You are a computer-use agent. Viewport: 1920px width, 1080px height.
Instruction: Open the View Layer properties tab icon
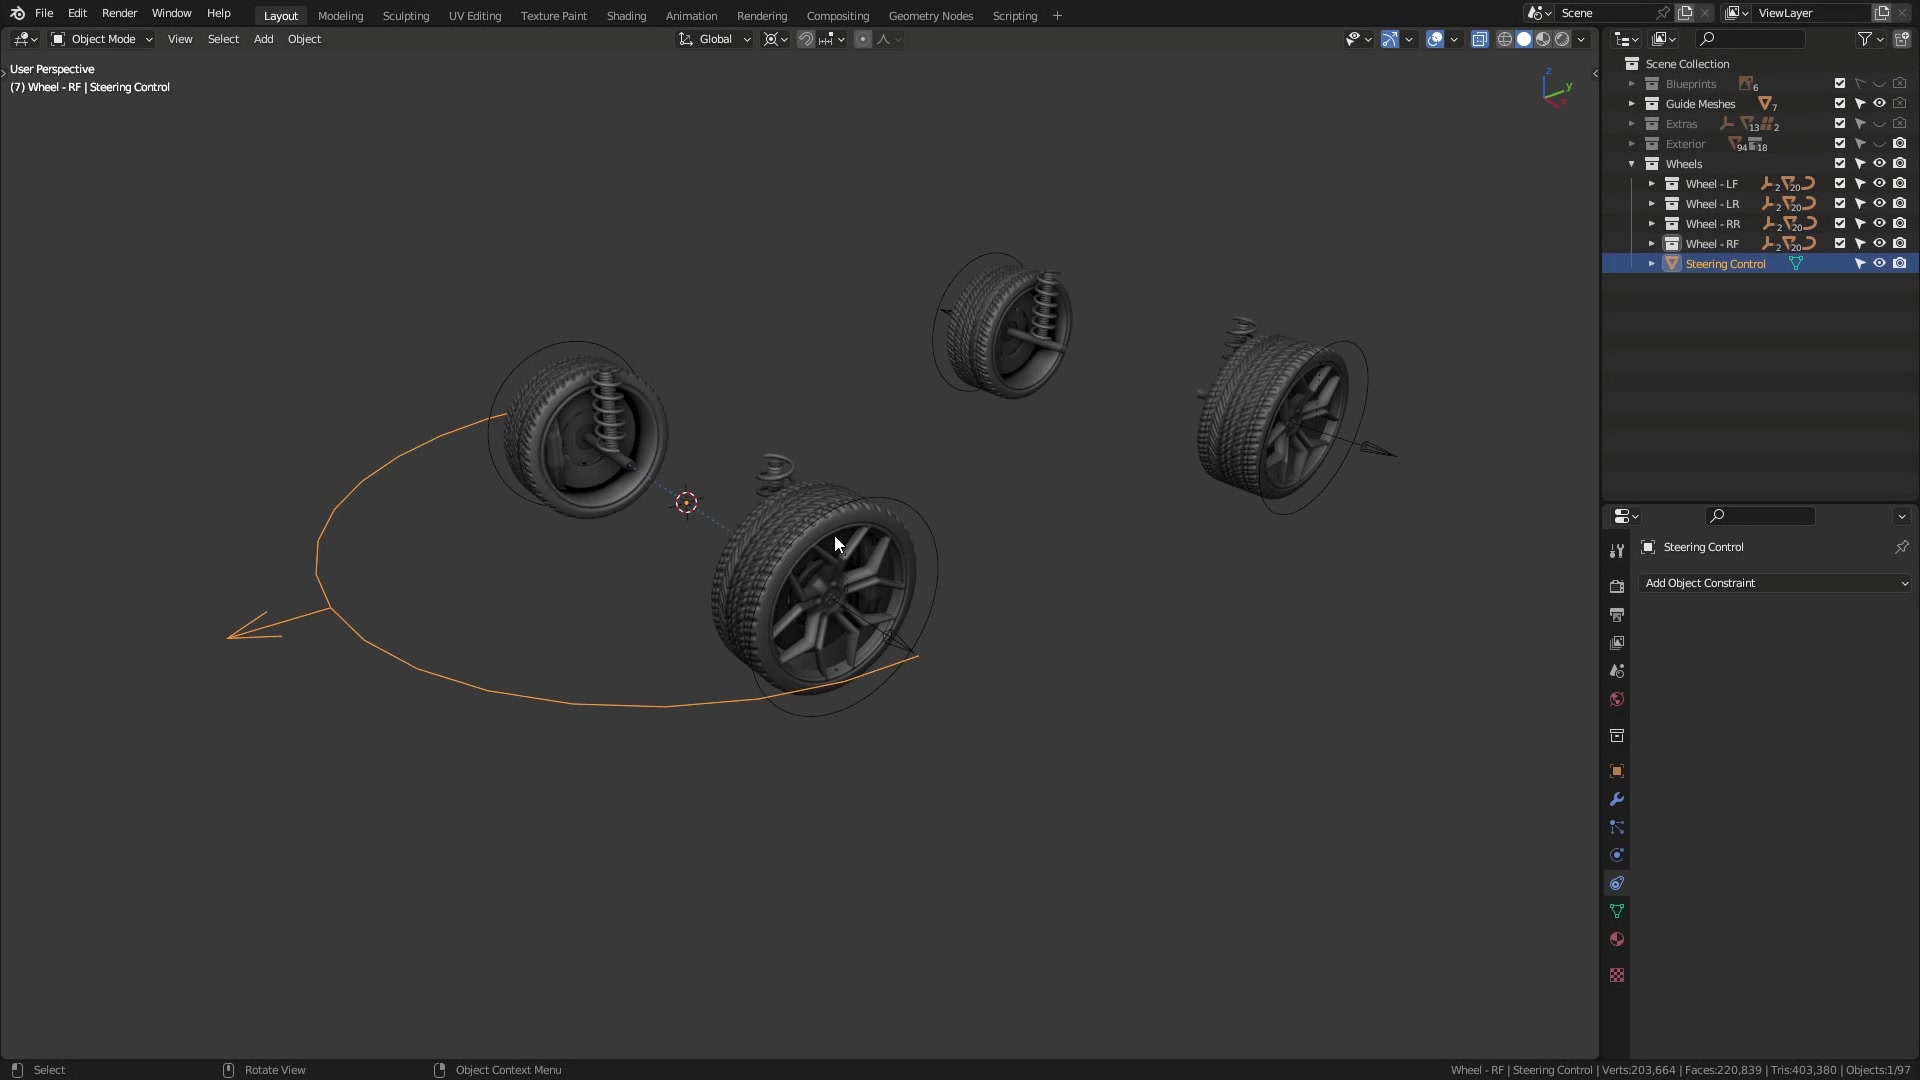pos(1617,643)
